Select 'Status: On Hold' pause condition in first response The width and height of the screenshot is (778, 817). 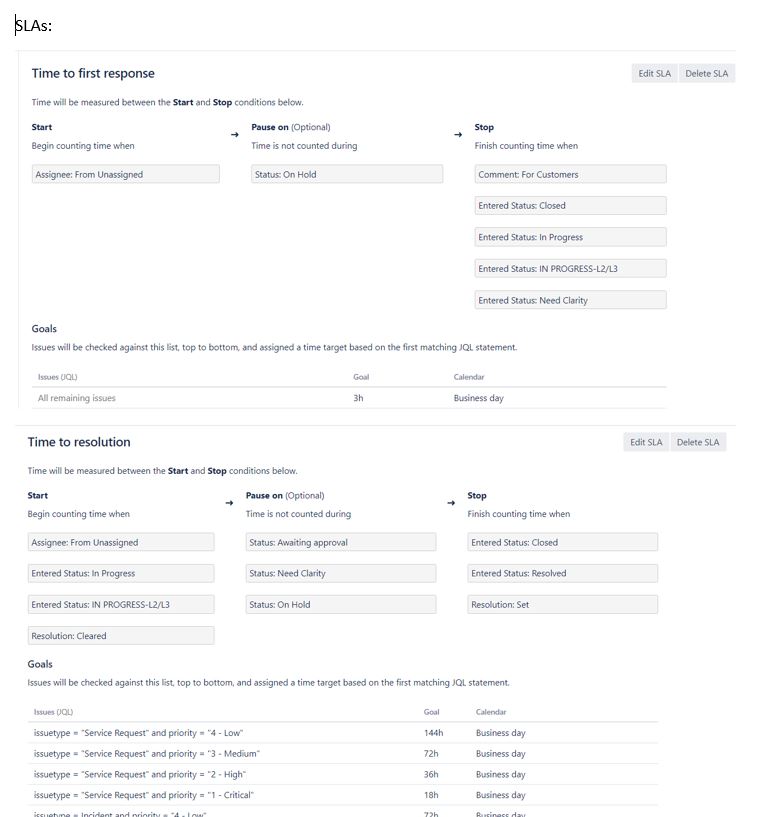(x=347, y=174)
